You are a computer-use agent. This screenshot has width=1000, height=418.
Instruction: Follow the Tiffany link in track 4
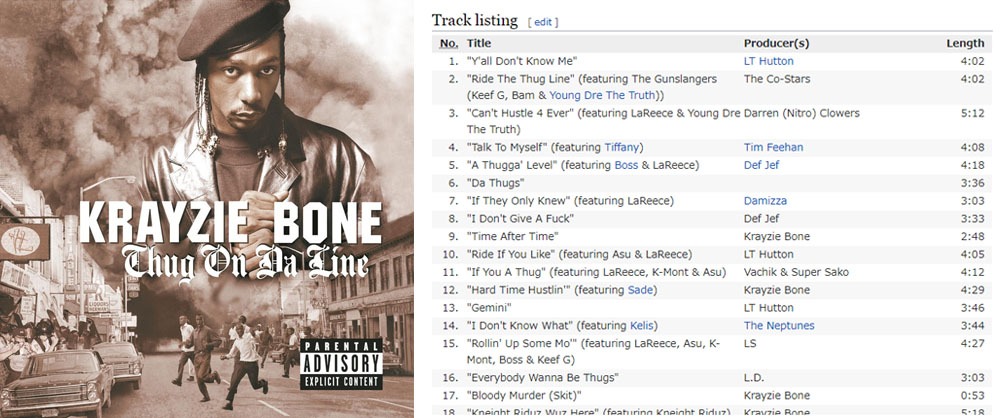coord(622,147)
